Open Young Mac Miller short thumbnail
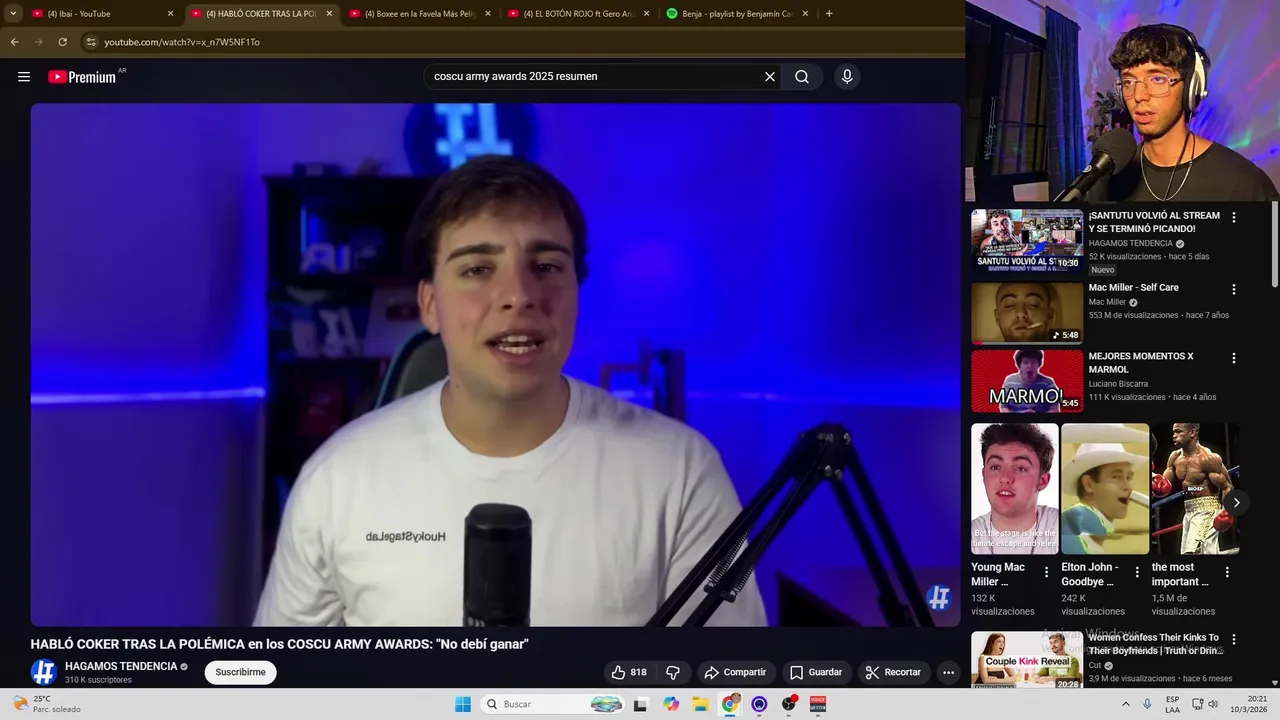 (1015, 489)
